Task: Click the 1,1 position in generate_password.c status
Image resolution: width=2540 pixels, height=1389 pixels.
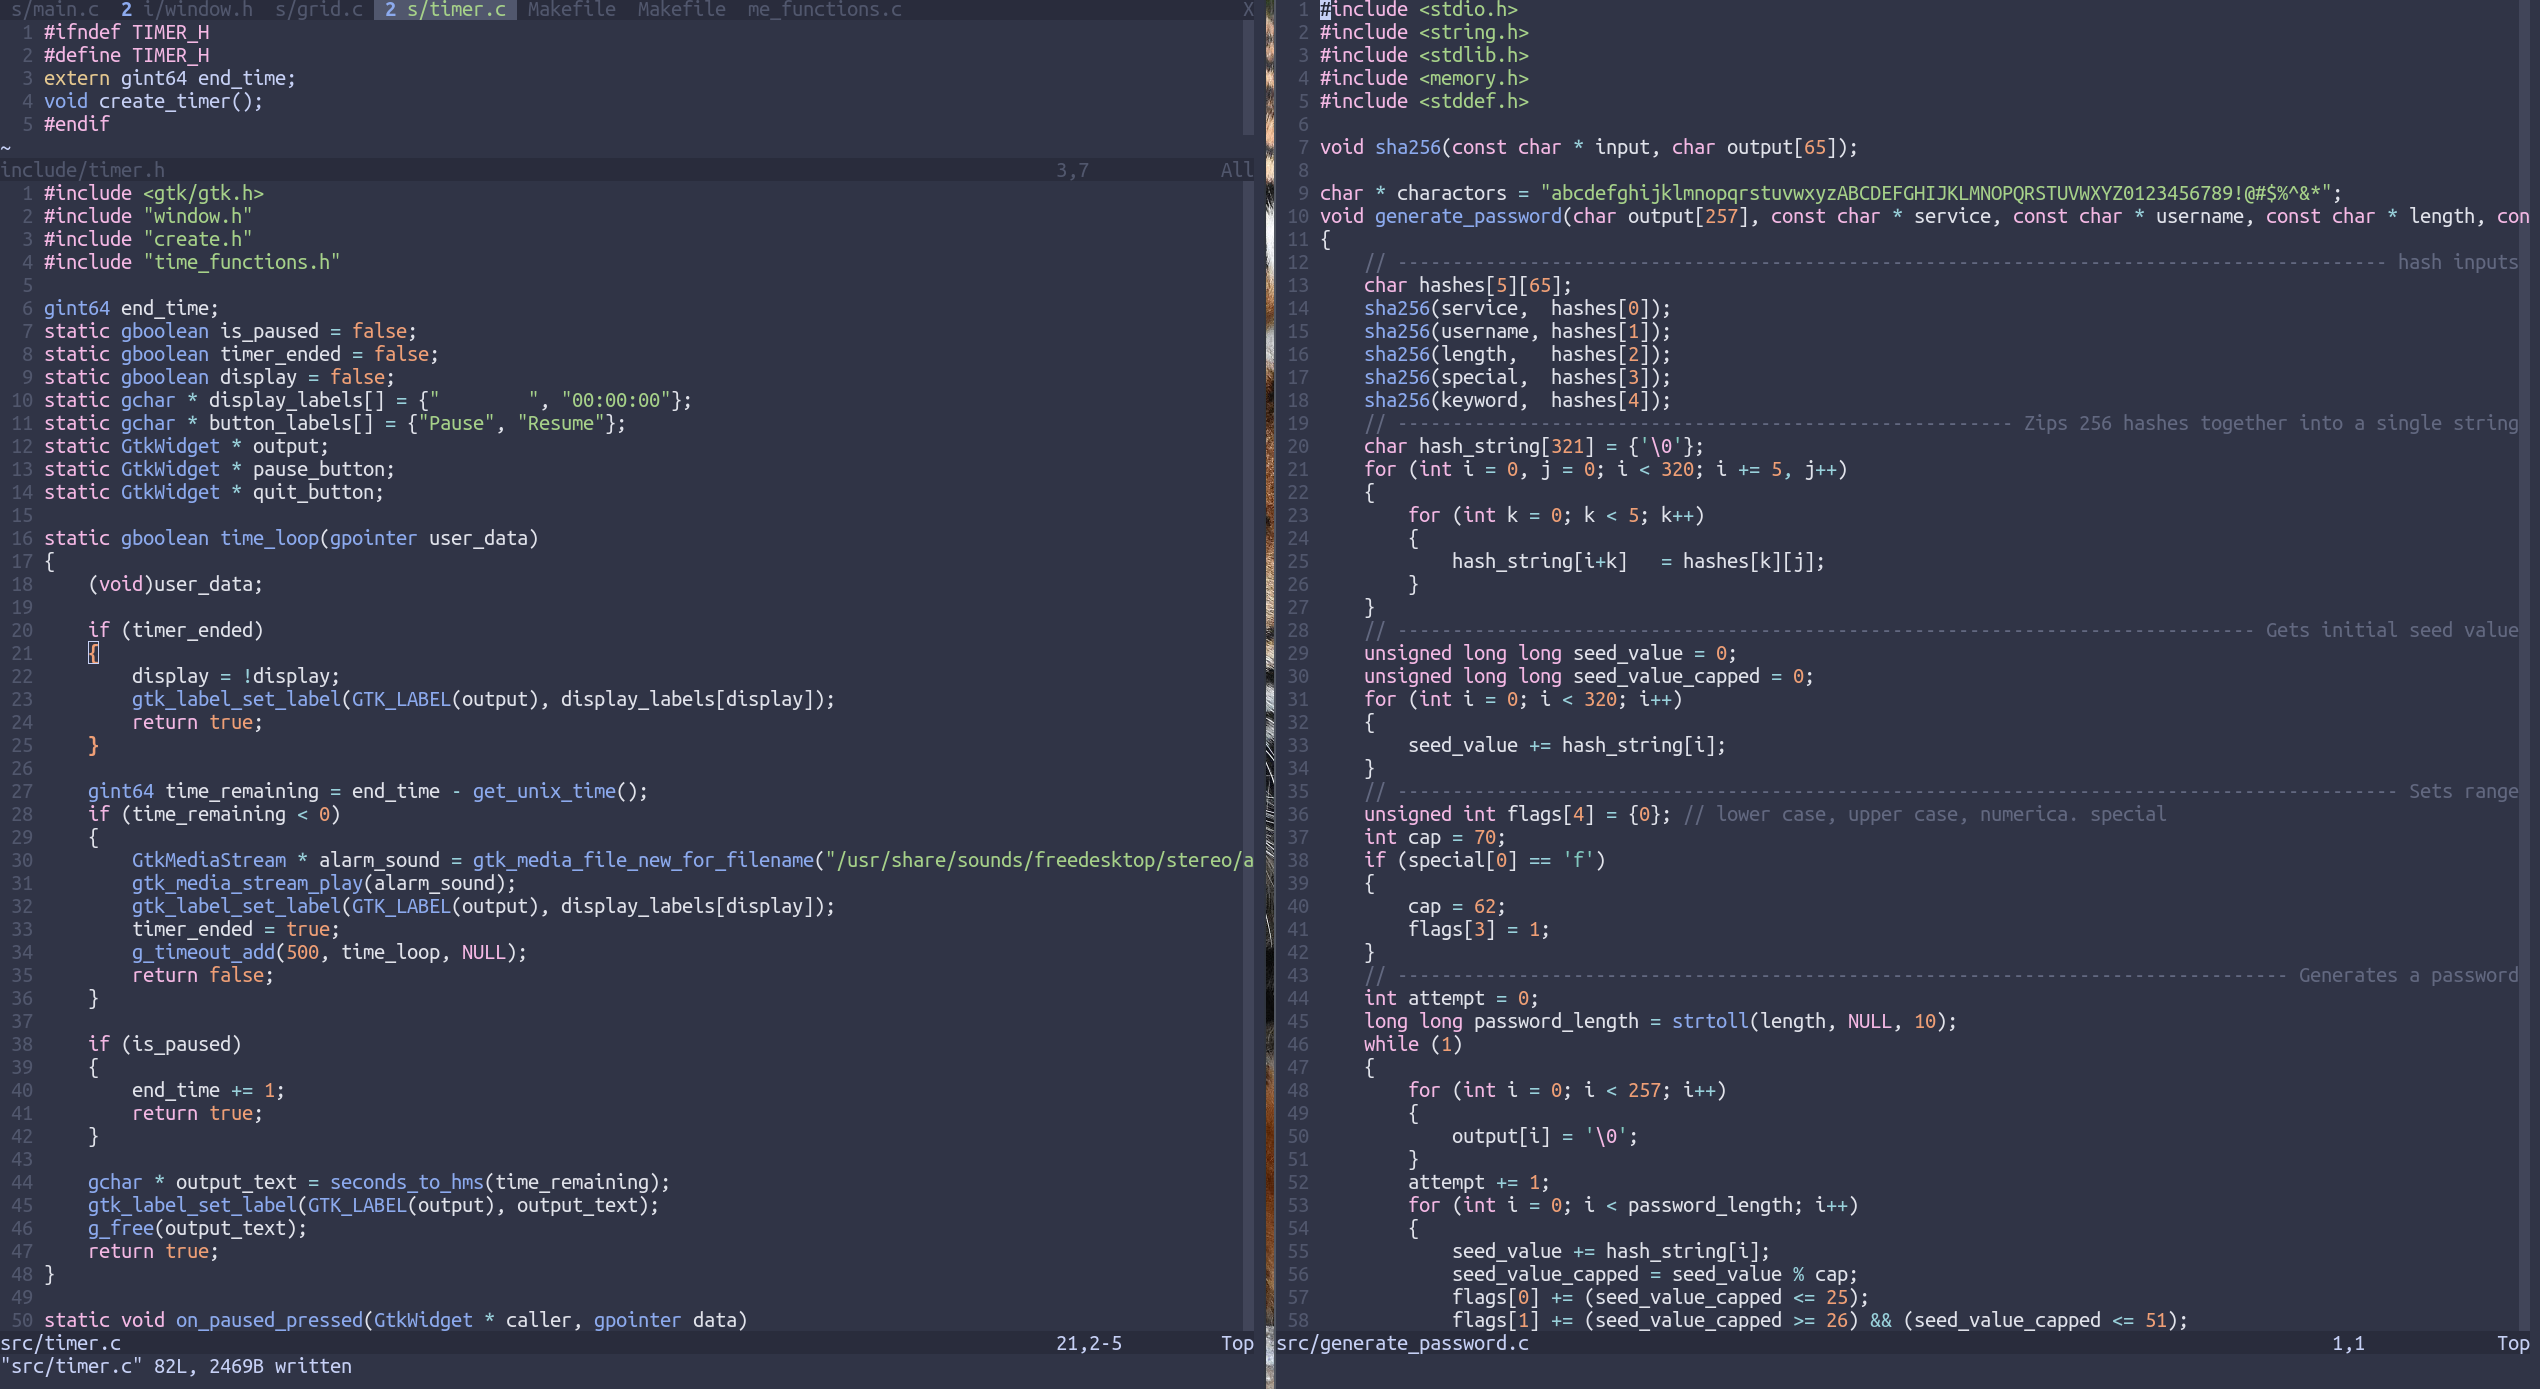Action: [2348, 1343]
